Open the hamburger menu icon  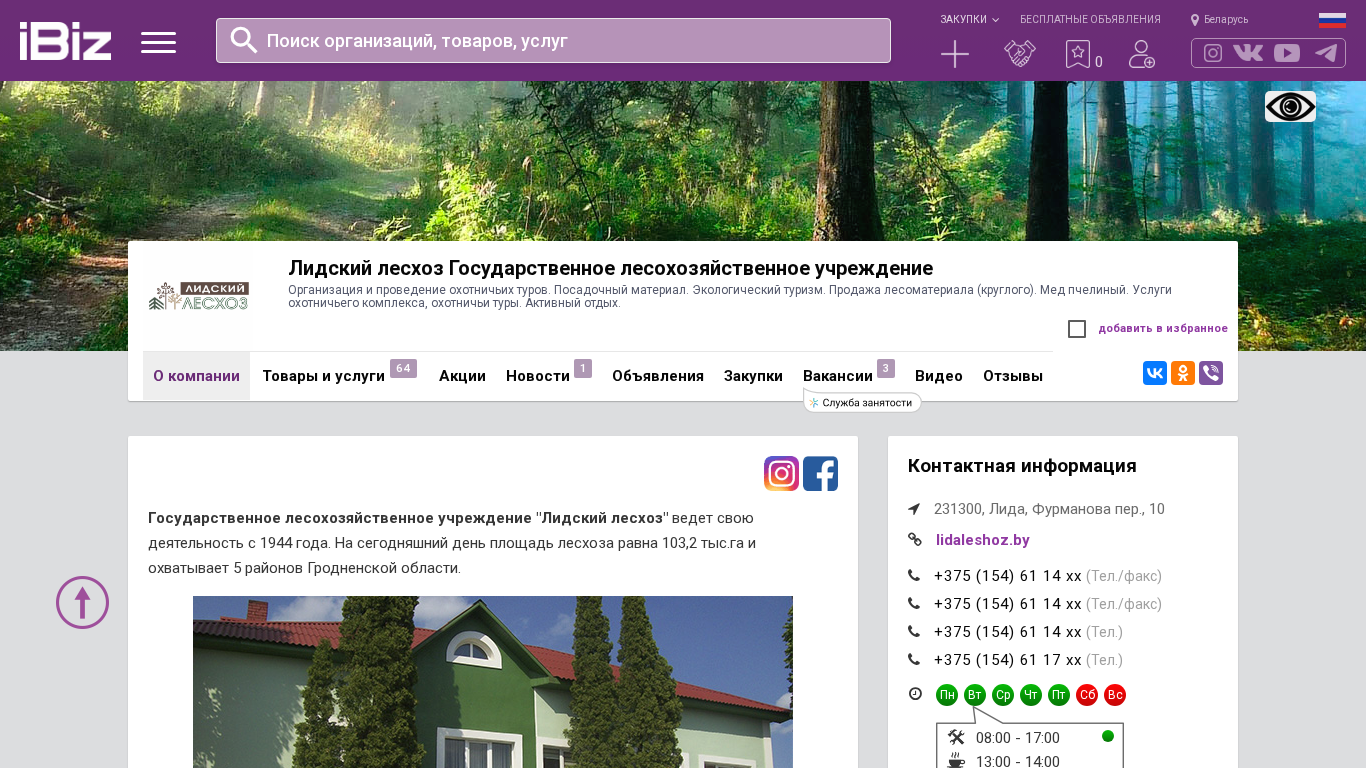click(158, 42)
